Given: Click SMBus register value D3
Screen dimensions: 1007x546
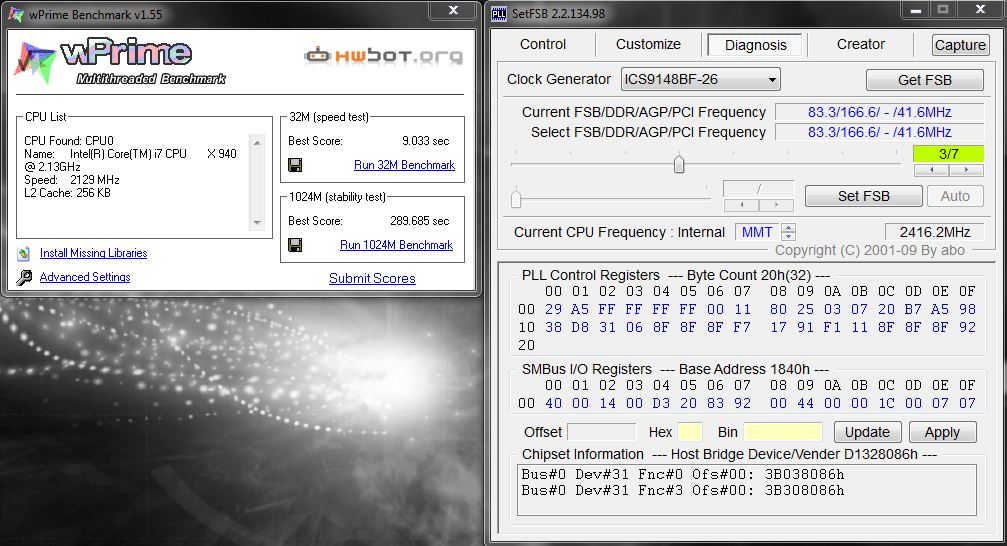Looking at the screenshot, I should pyautogui.click(x=661, y=403).
